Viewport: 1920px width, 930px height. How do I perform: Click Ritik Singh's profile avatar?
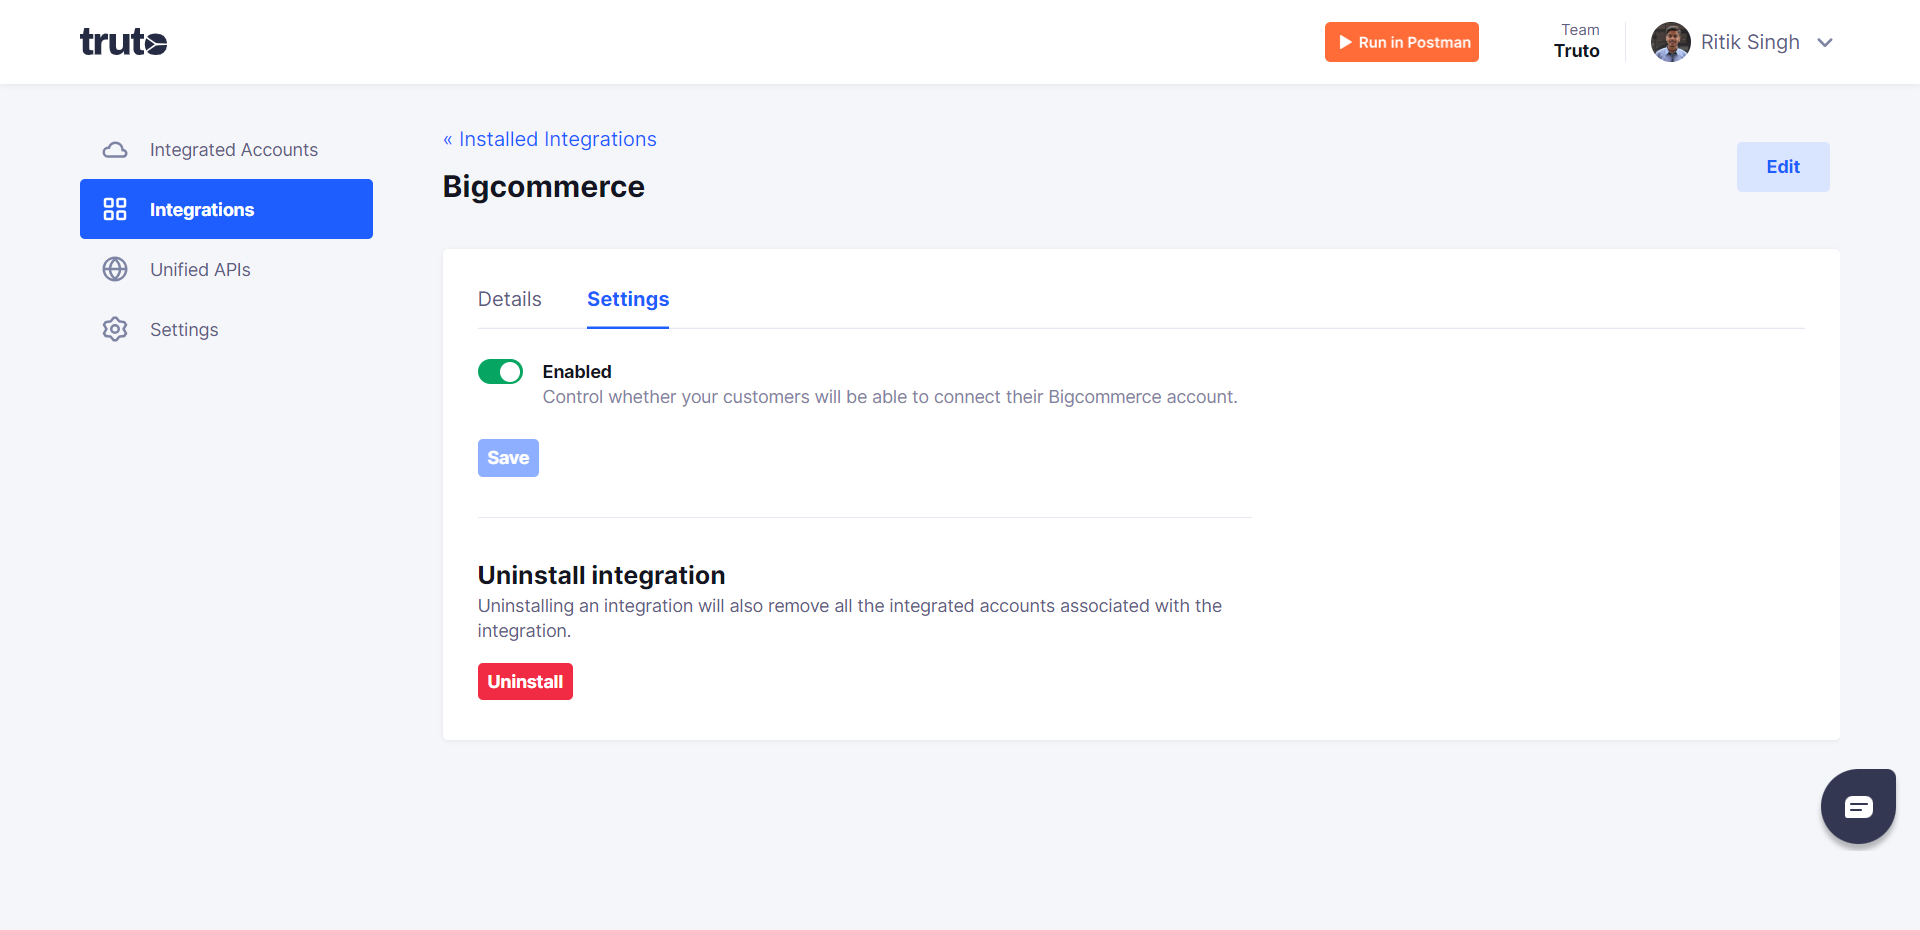tap(1671, 42)
